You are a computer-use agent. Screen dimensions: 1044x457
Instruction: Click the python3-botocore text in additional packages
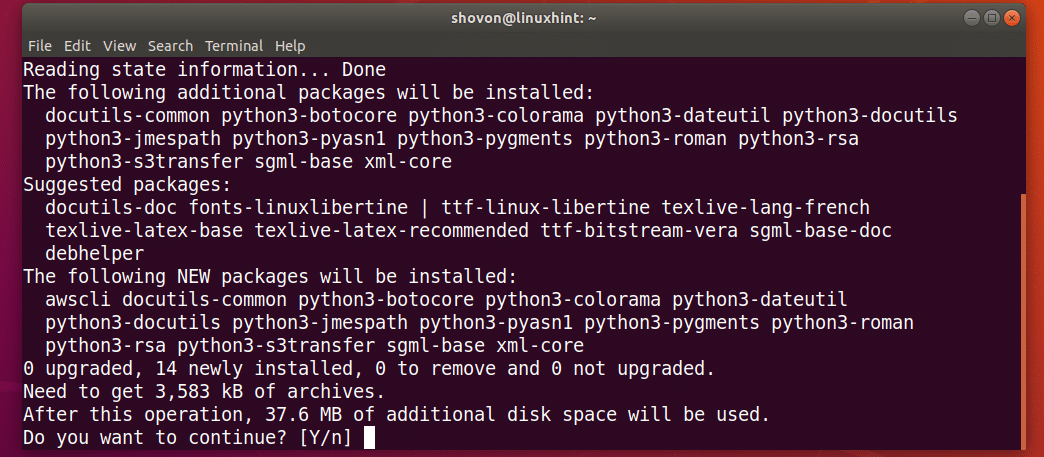[x=310, y=115]
